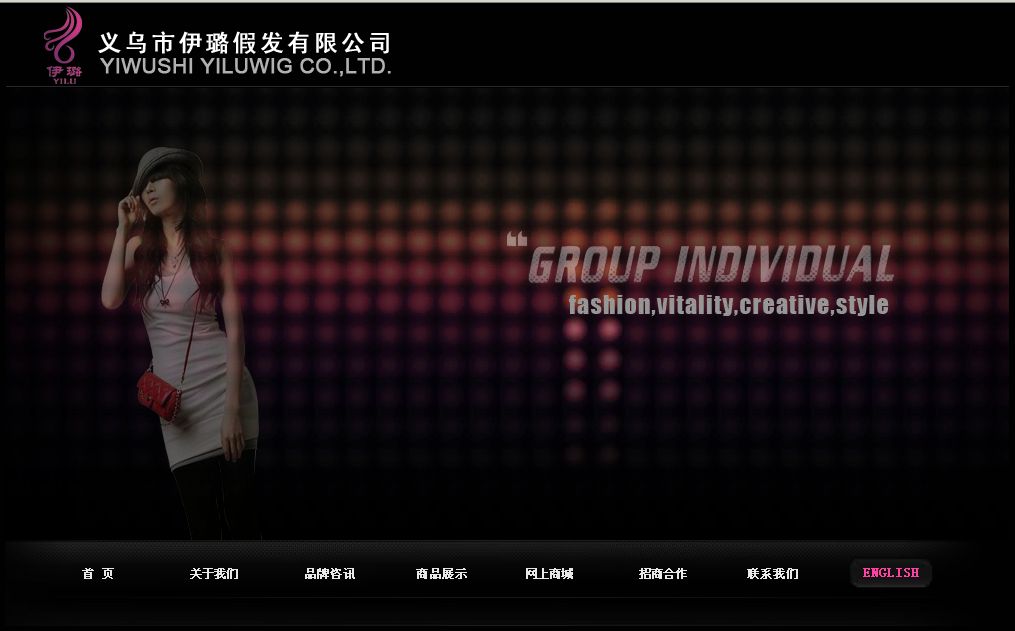1015x631 pixels.
Task: Open the 品牌咨讯 brand news page
Action: tap(330, 574)
